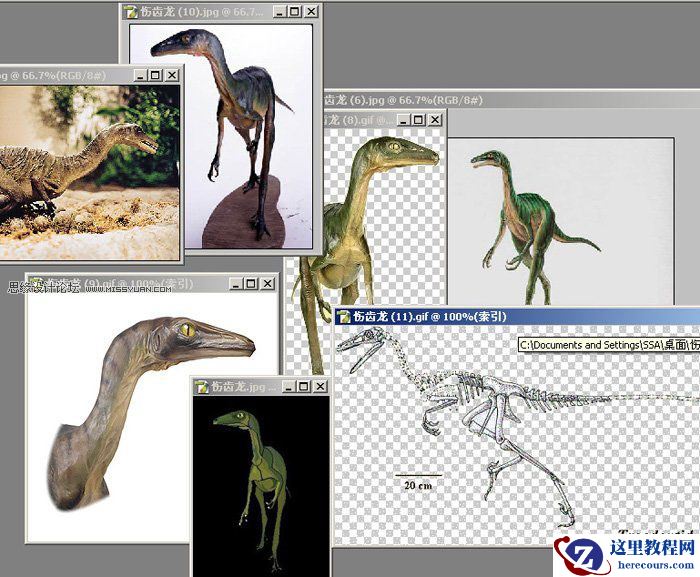The width and height of the screenshot is (700, 577).
Task: Minimize the 伤齿龙 (8).gif window
Action: pyautogui.click(x=404, y=120)
